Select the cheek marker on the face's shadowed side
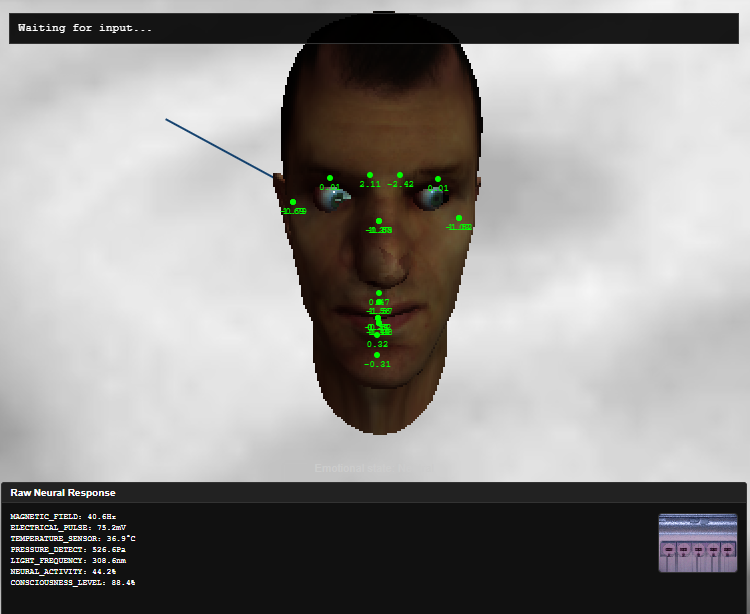The height and width of the screenshot is (614, 750). (459, 218)
